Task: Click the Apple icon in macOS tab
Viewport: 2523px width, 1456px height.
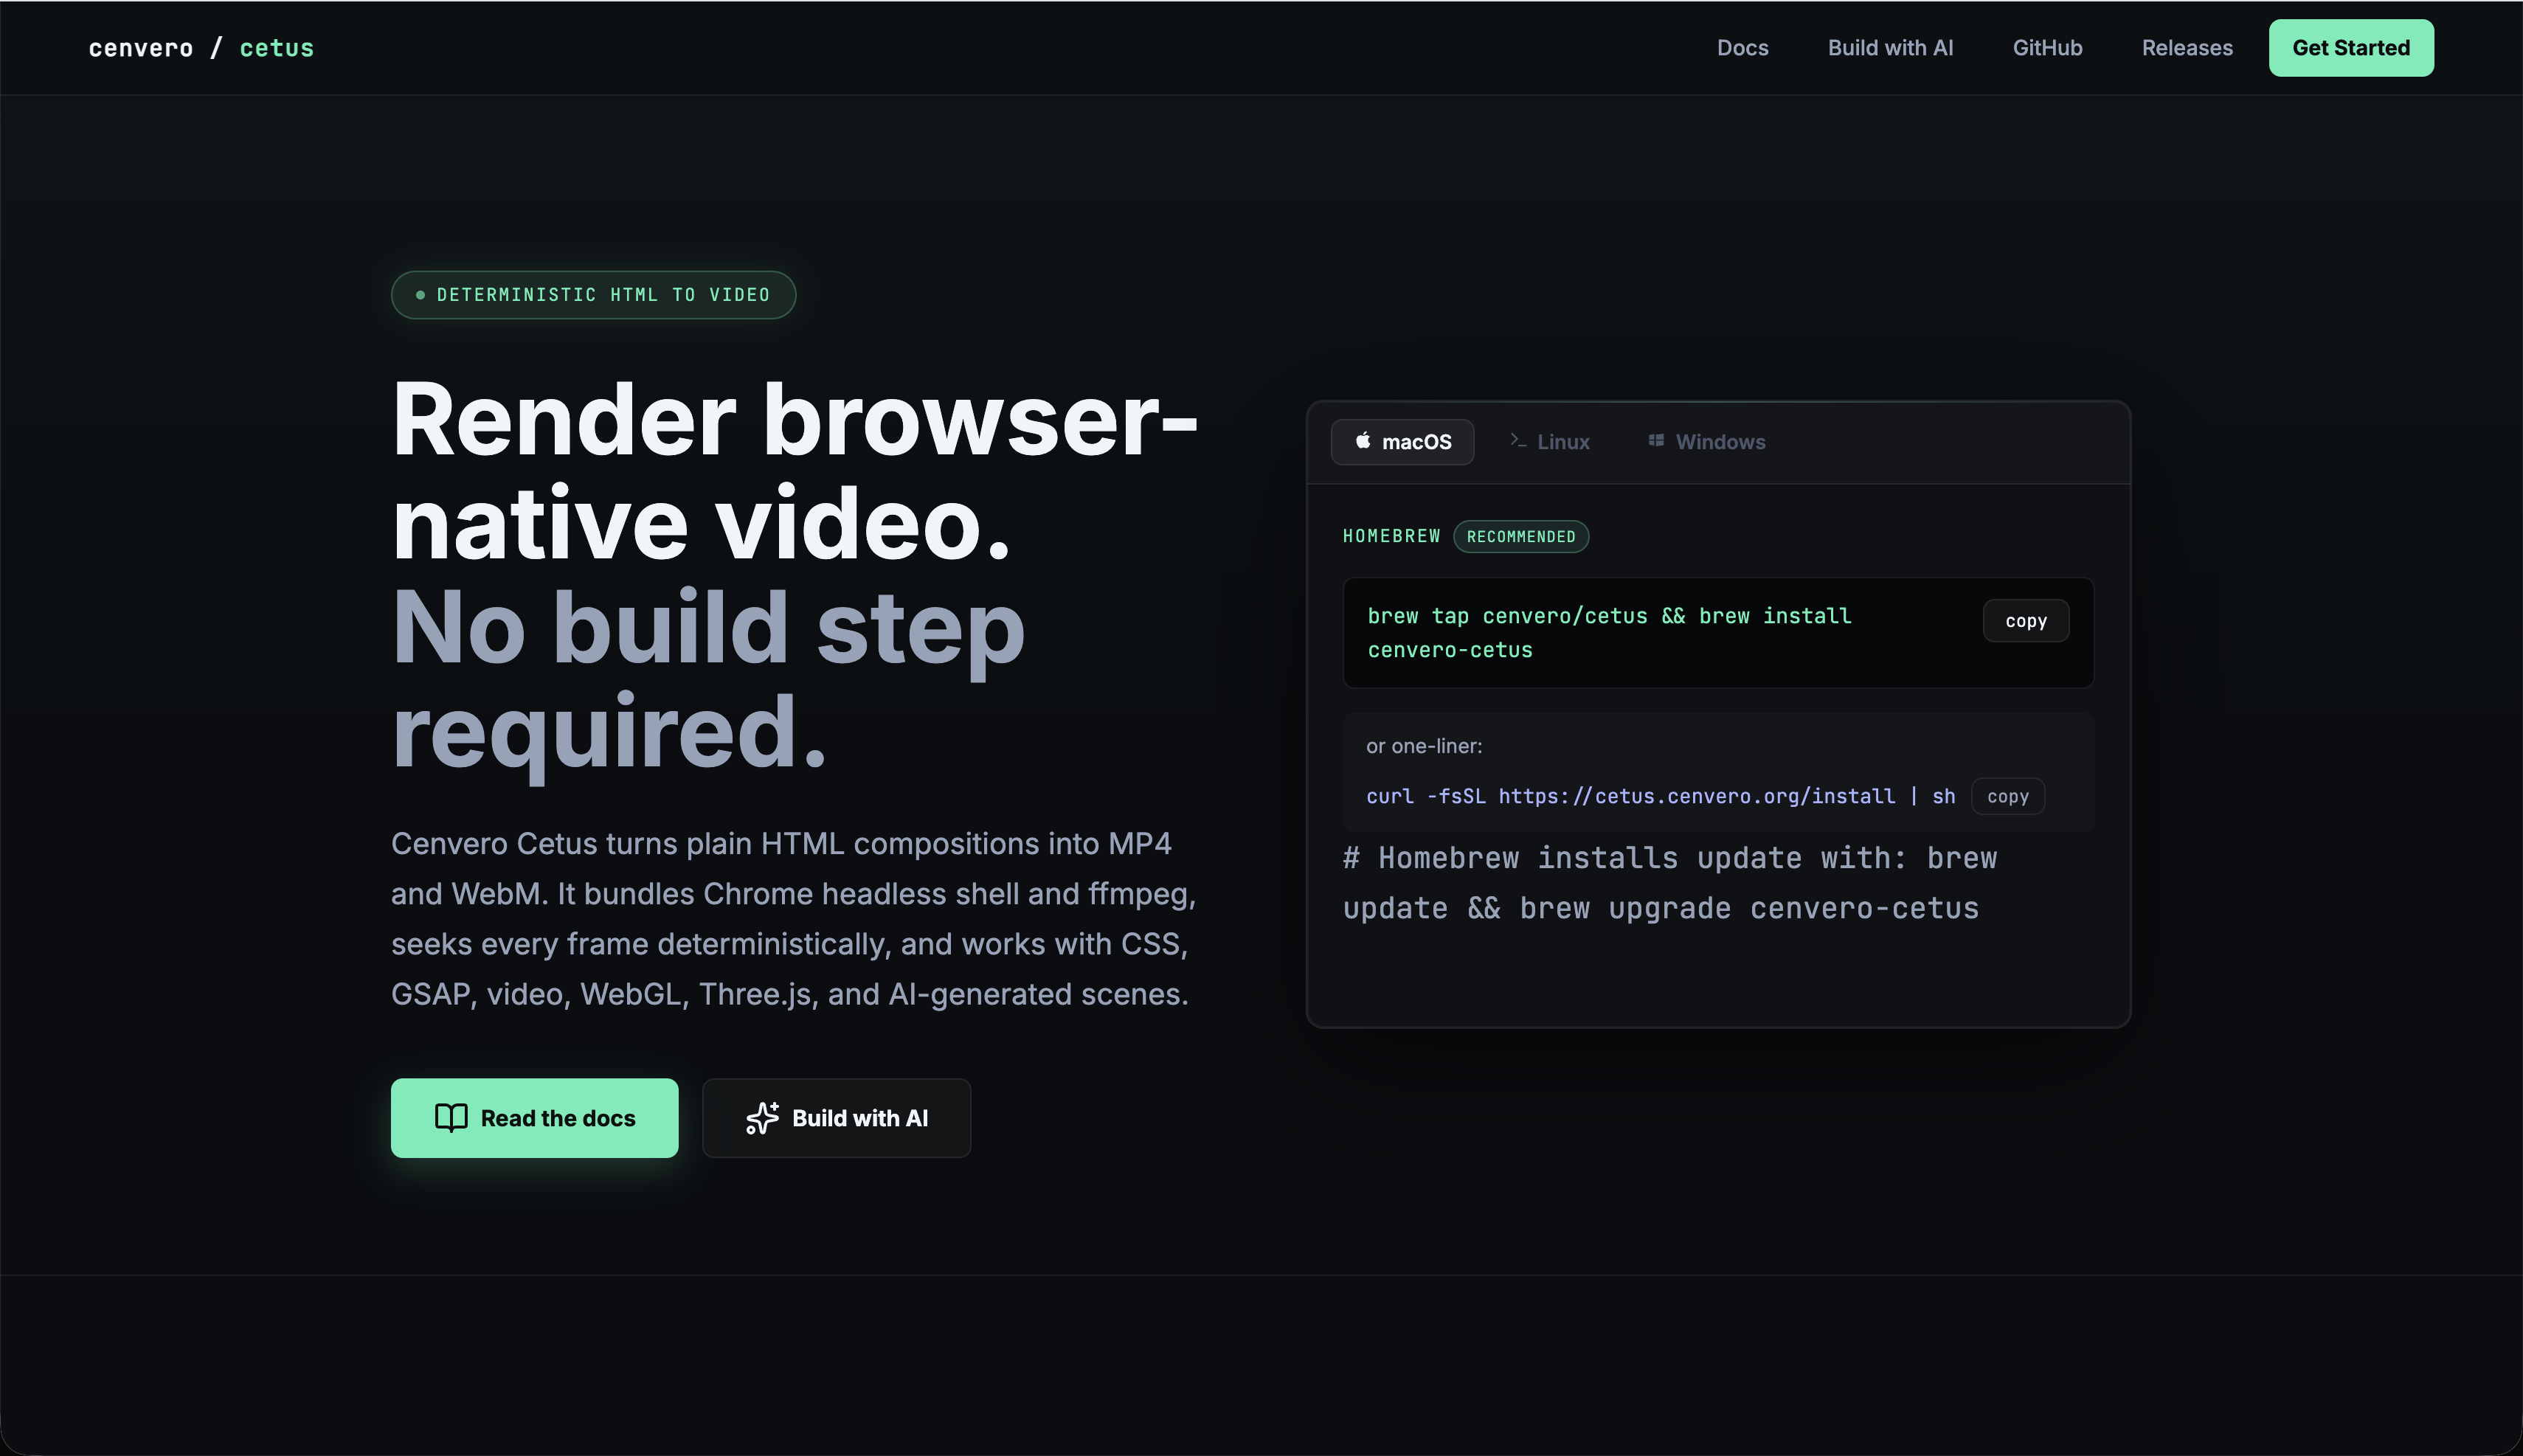Action: (x=1362, y=441)
